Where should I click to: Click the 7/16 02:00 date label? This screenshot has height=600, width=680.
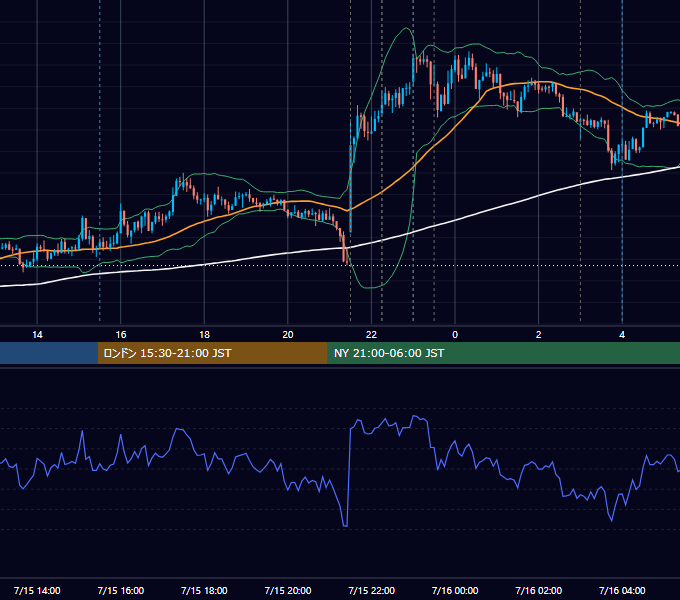pos(538,590)
